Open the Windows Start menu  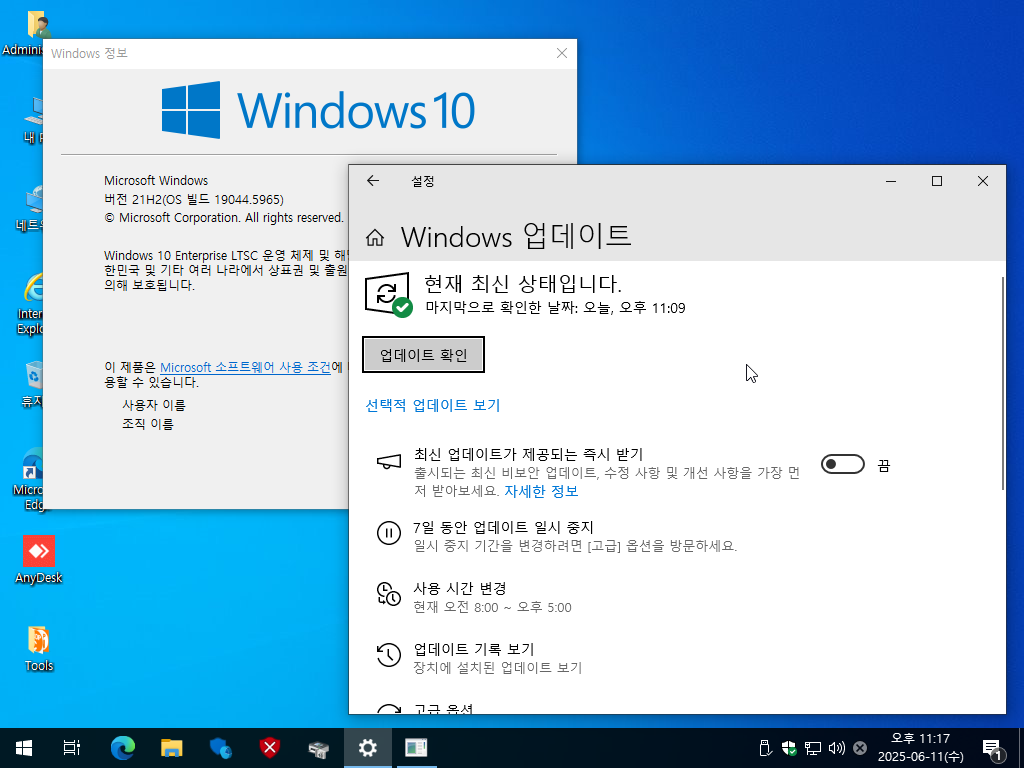point(24,748)
